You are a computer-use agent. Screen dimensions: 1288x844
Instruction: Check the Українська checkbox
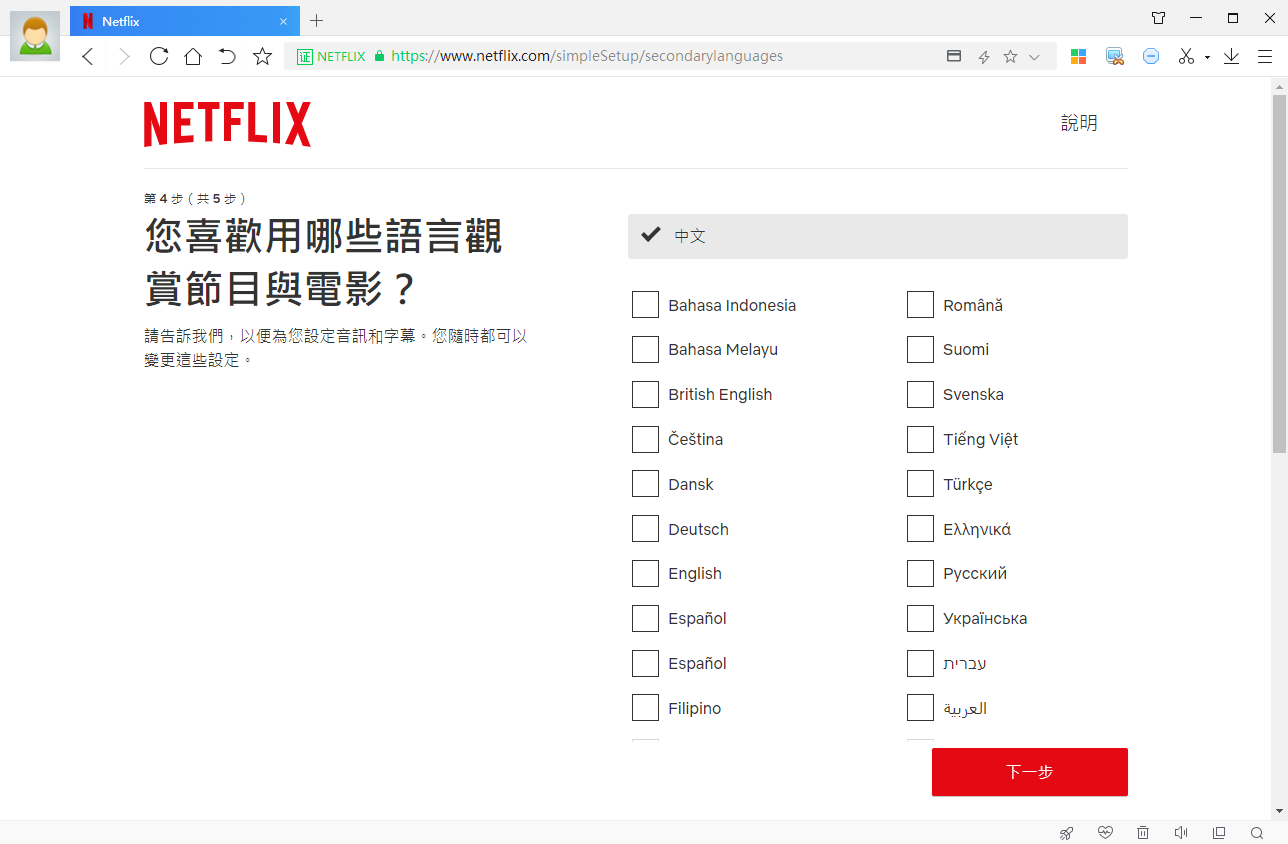(920, 618)
